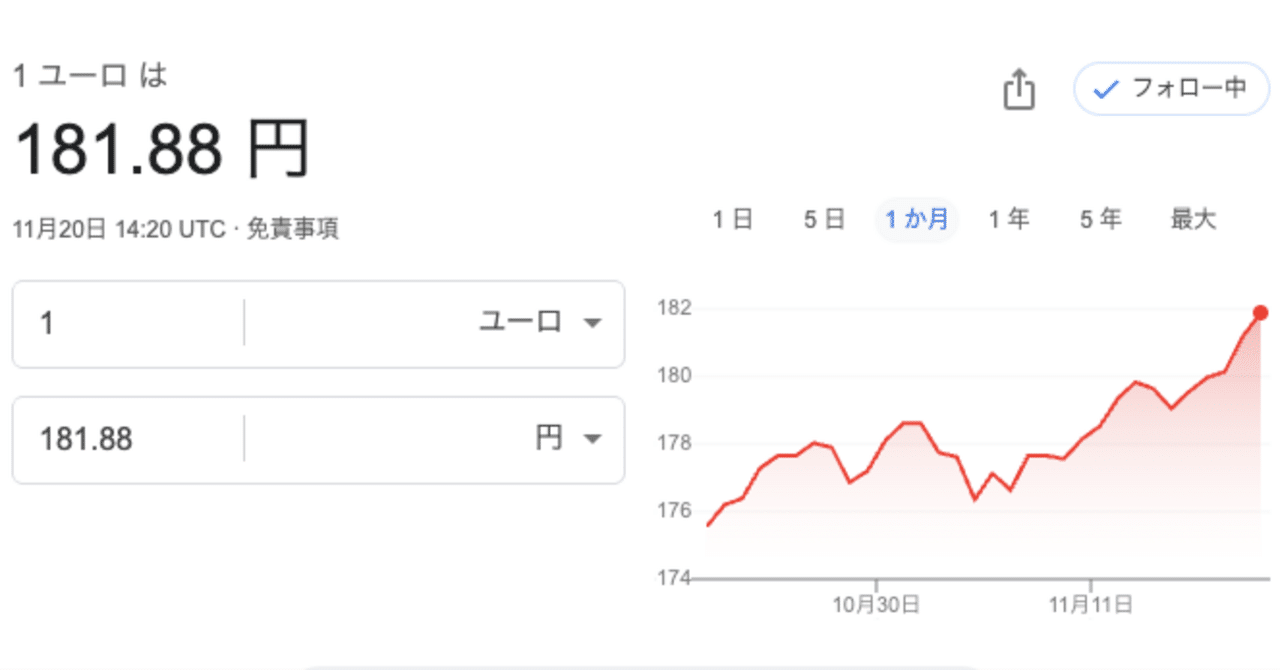Select the 1年 time range

tap(1009, 219)
